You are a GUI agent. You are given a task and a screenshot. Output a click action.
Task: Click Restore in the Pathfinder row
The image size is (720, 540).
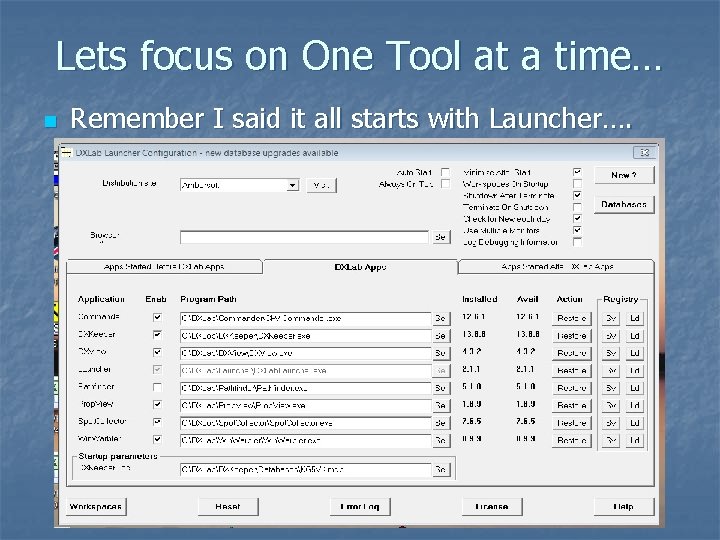[x=572, y=388]
